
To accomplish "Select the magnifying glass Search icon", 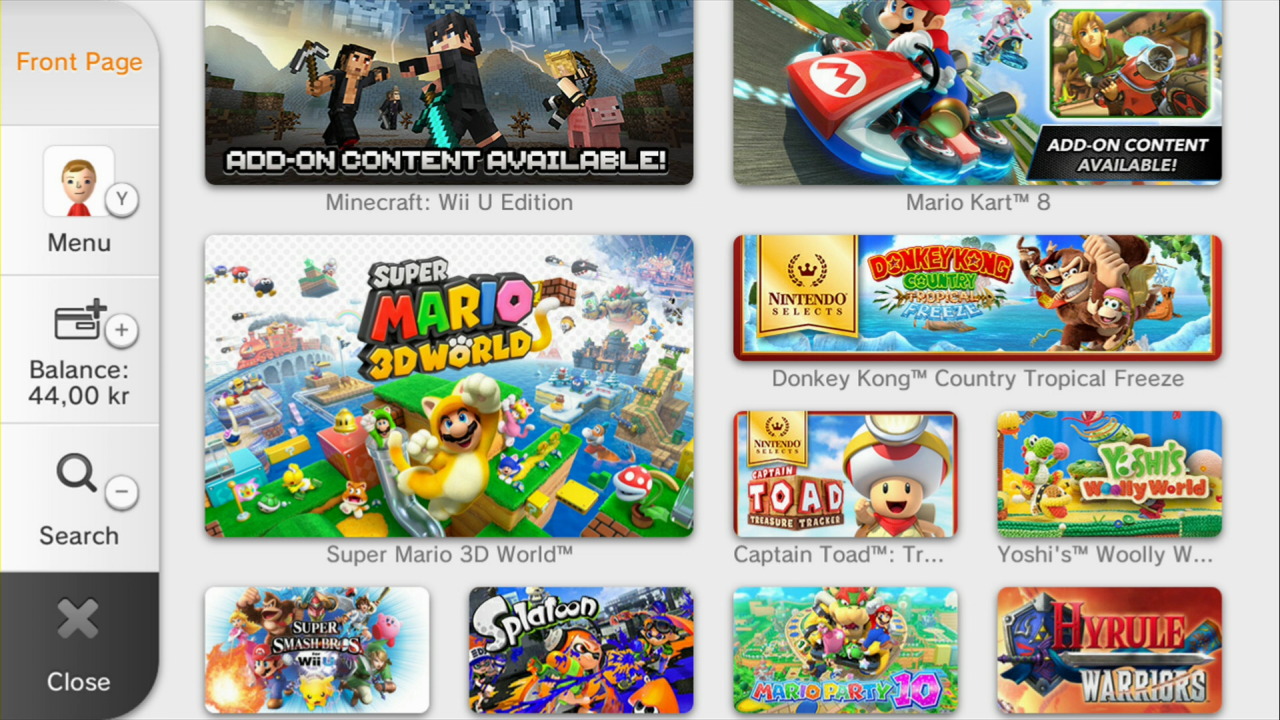I will [76, 473].
